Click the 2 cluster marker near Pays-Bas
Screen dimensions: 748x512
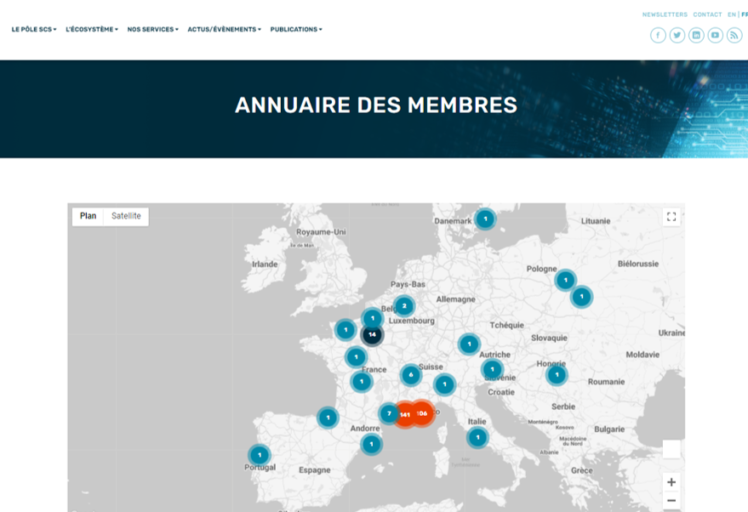tap(404, 306)
